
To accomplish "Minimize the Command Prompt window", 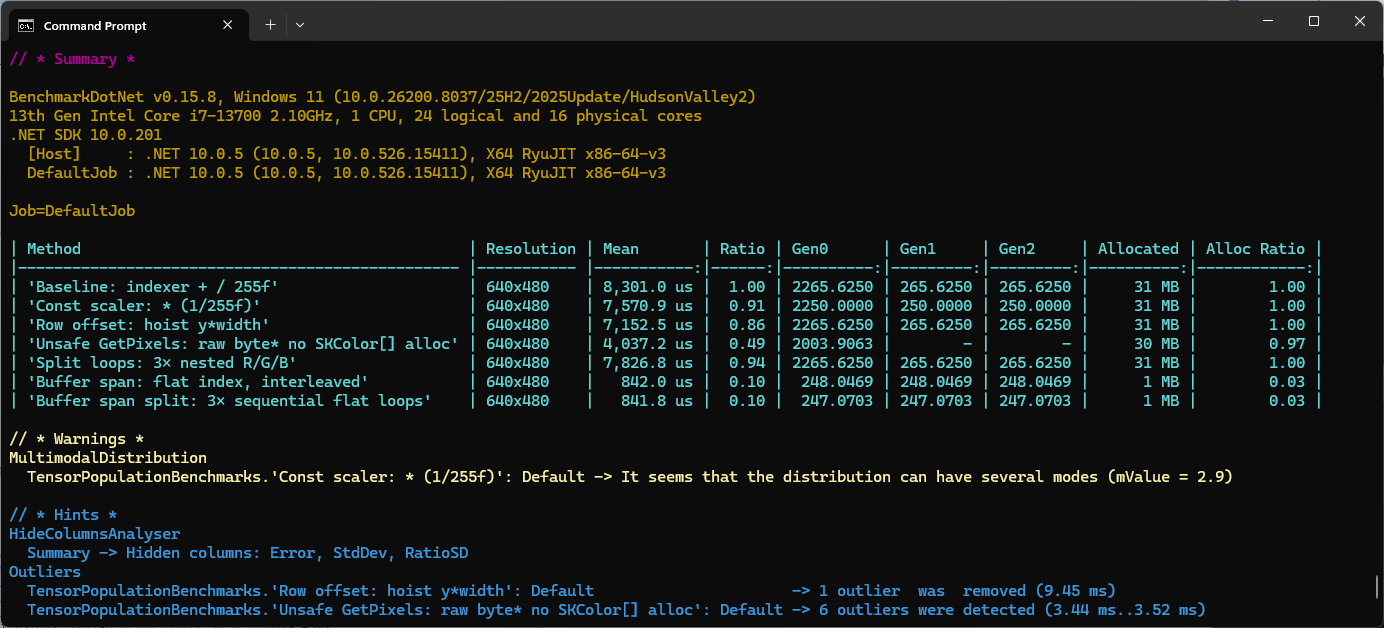I will 1268,21.
